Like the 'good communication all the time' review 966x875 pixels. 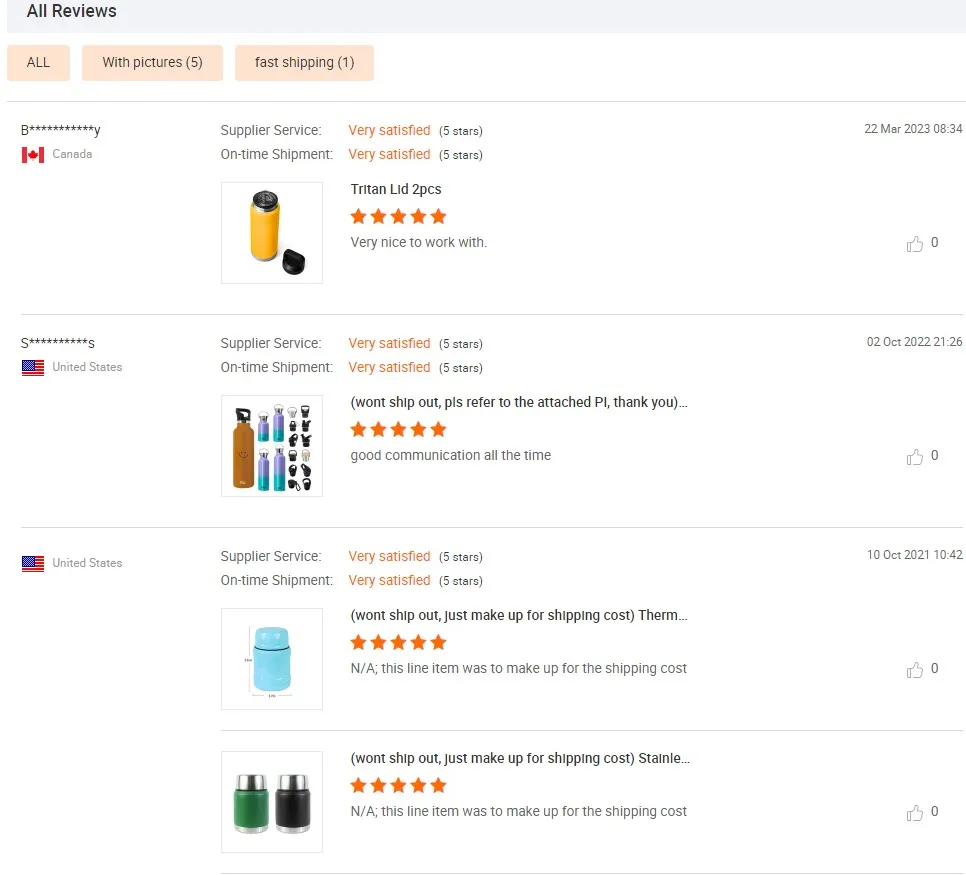914,456
